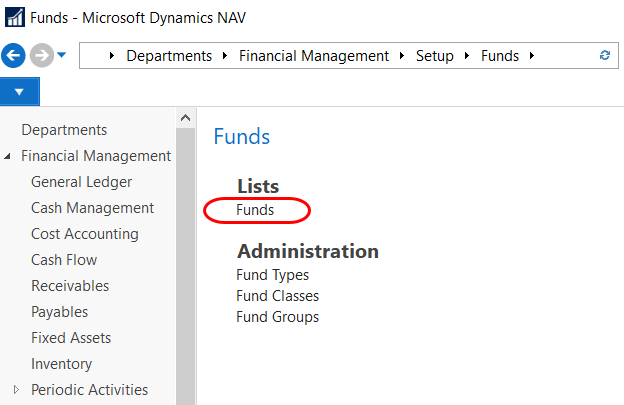
Task: Open the Funds list link
Action: tap(255, 210)
